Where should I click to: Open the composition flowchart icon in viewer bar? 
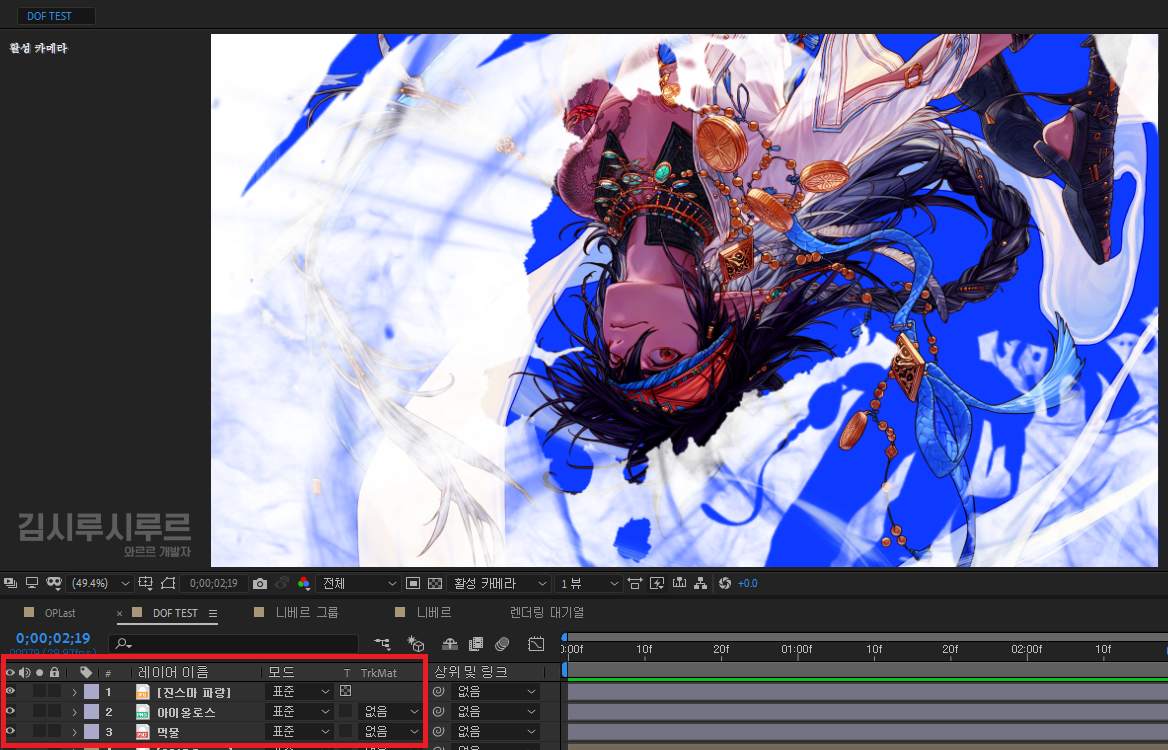pyautogui.click(x=701, y=583)
